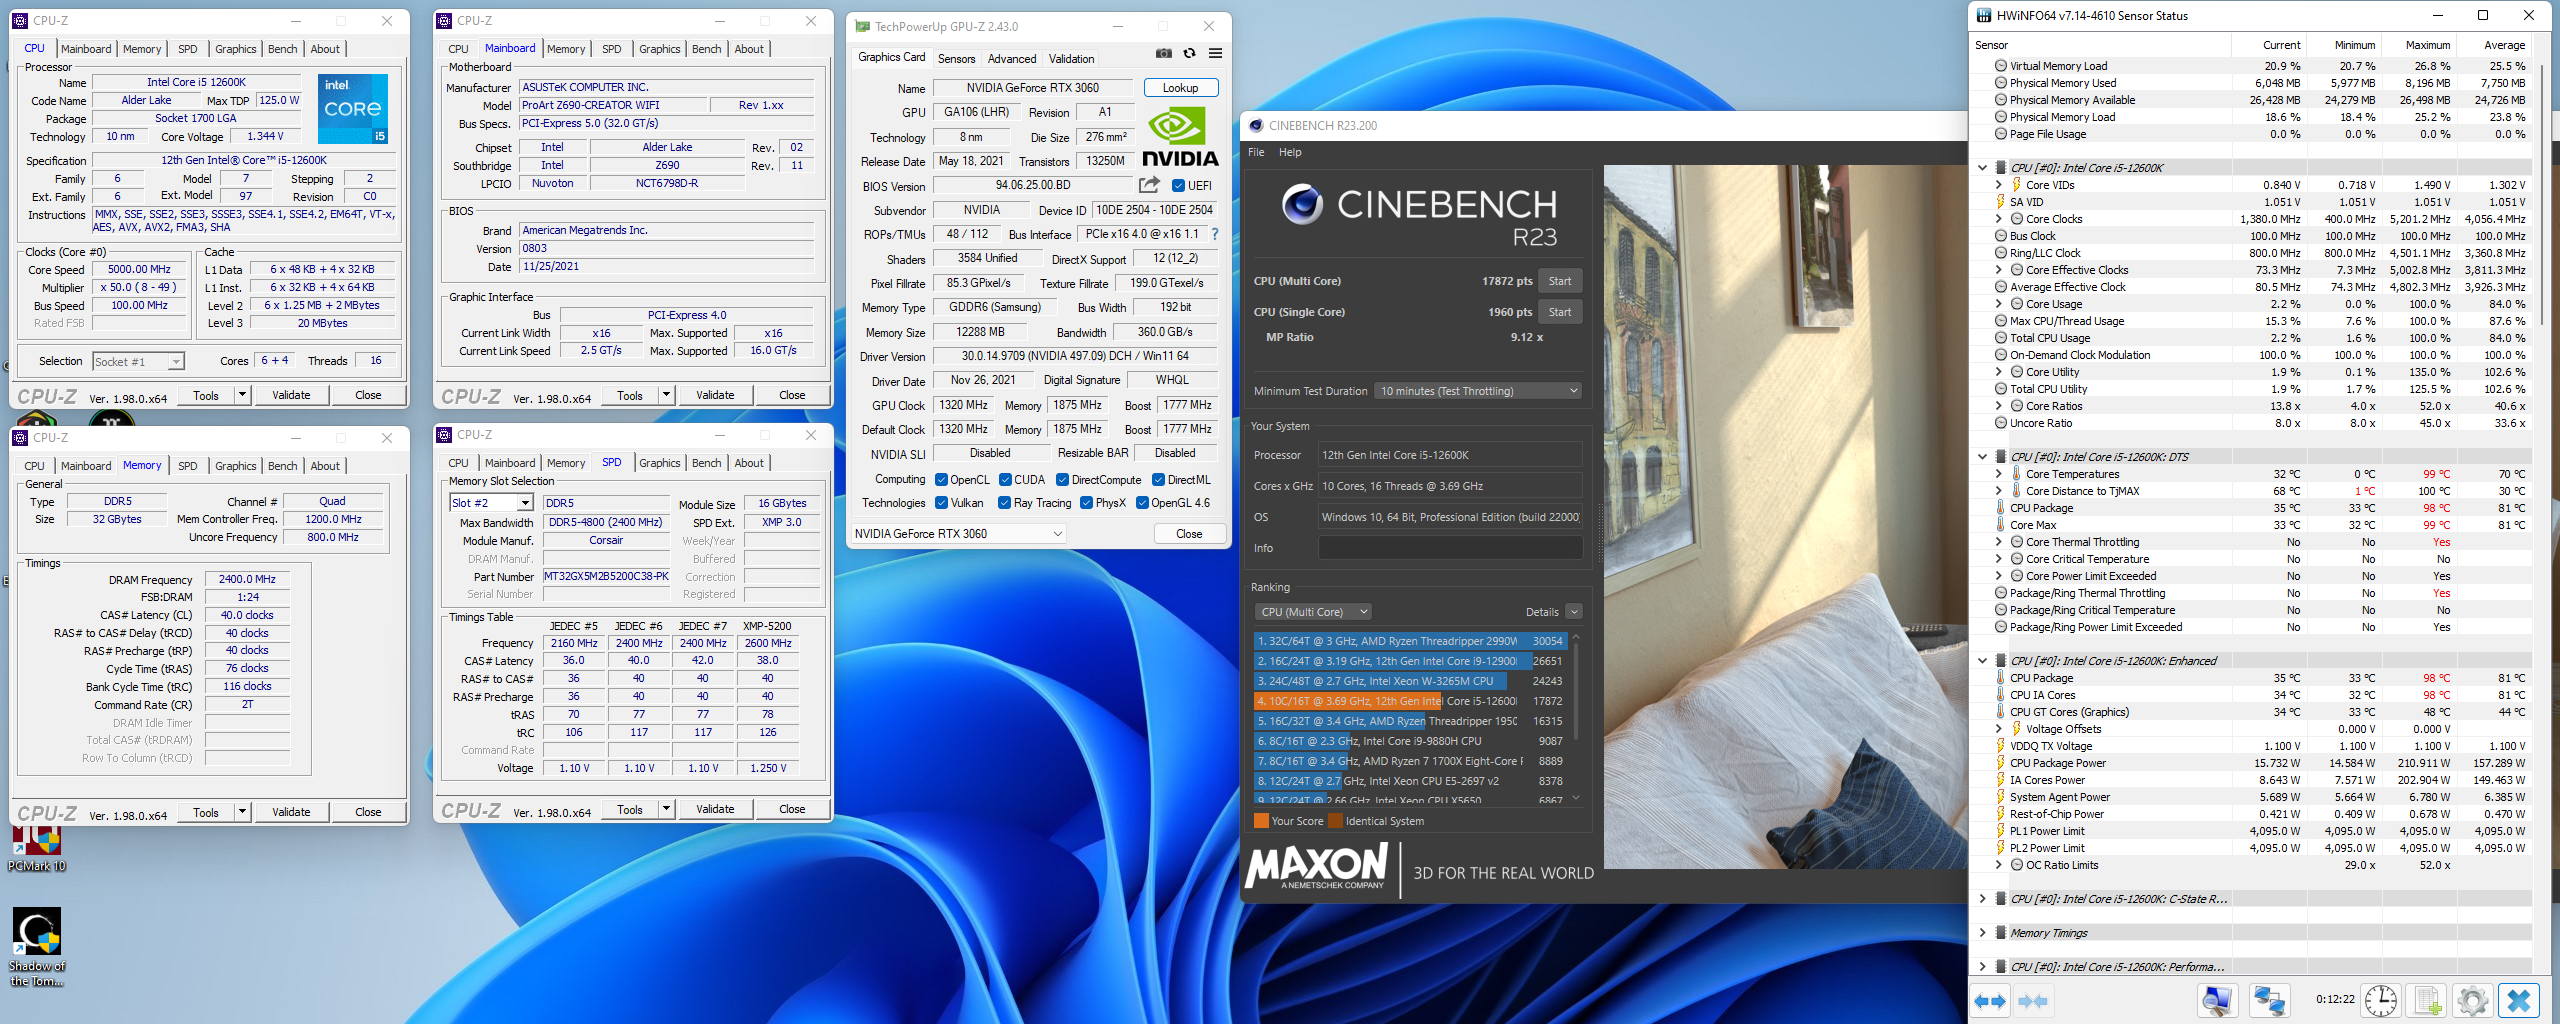Click the BIOS version export share icon
Viewport: 2560px width, 1024px height.
[x=1149, y=185]
